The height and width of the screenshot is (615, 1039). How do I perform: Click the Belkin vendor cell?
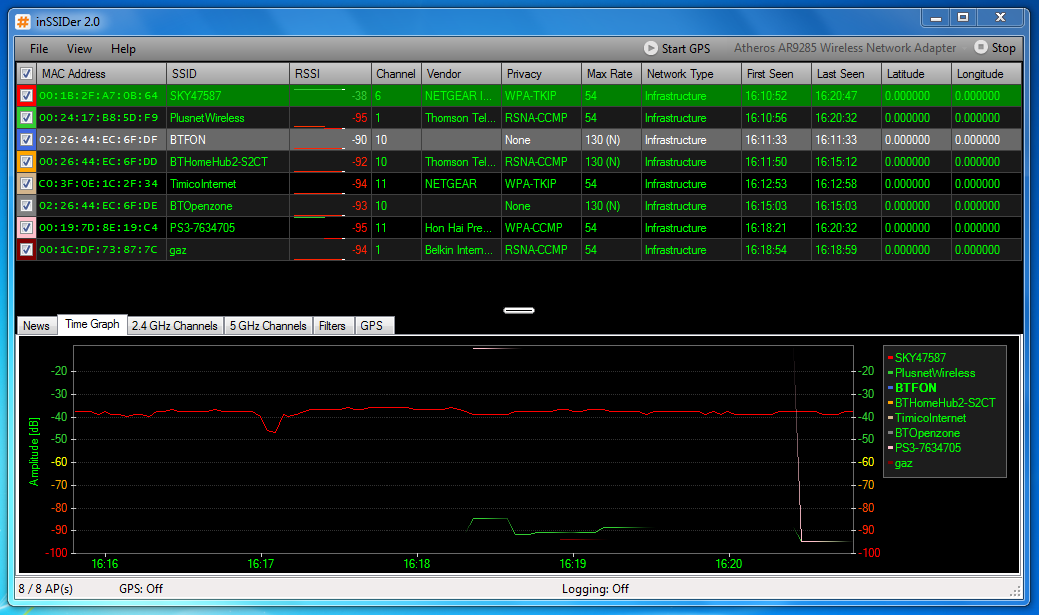(x=461, y=250)
